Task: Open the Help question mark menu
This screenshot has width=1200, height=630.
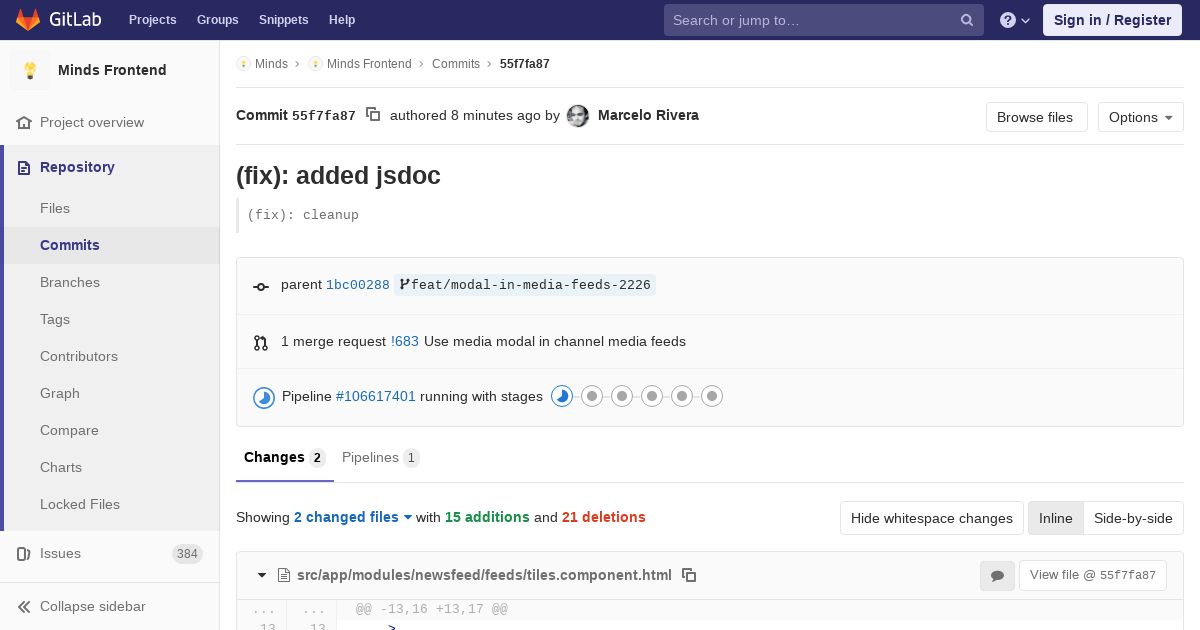Action: point(1015,20)
